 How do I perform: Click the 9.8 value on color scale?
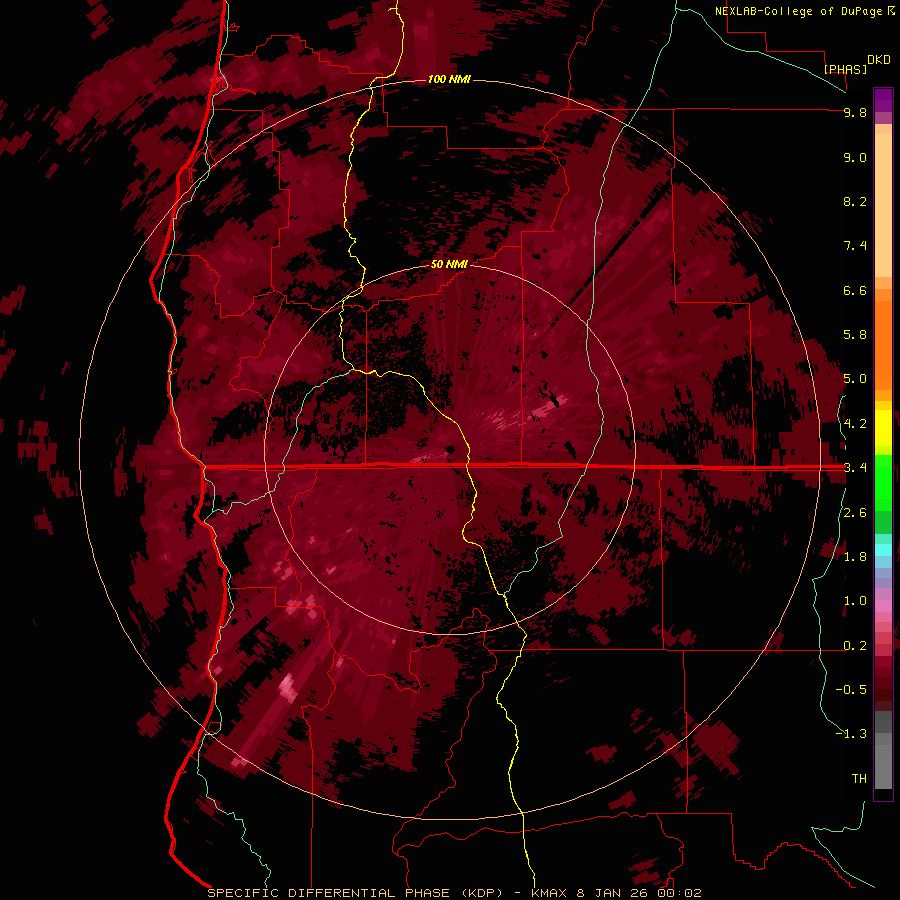point(855,112)
